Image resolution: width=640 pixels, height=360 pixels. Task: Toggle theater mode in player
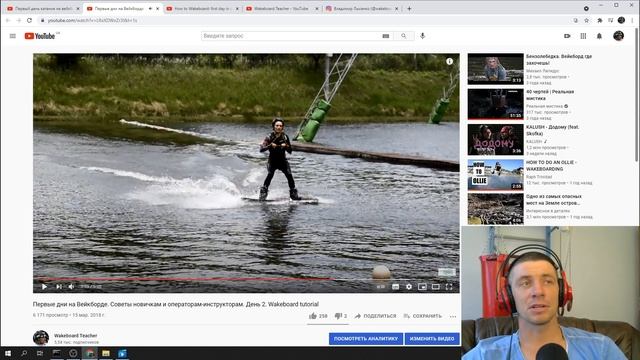click(436, 287)
